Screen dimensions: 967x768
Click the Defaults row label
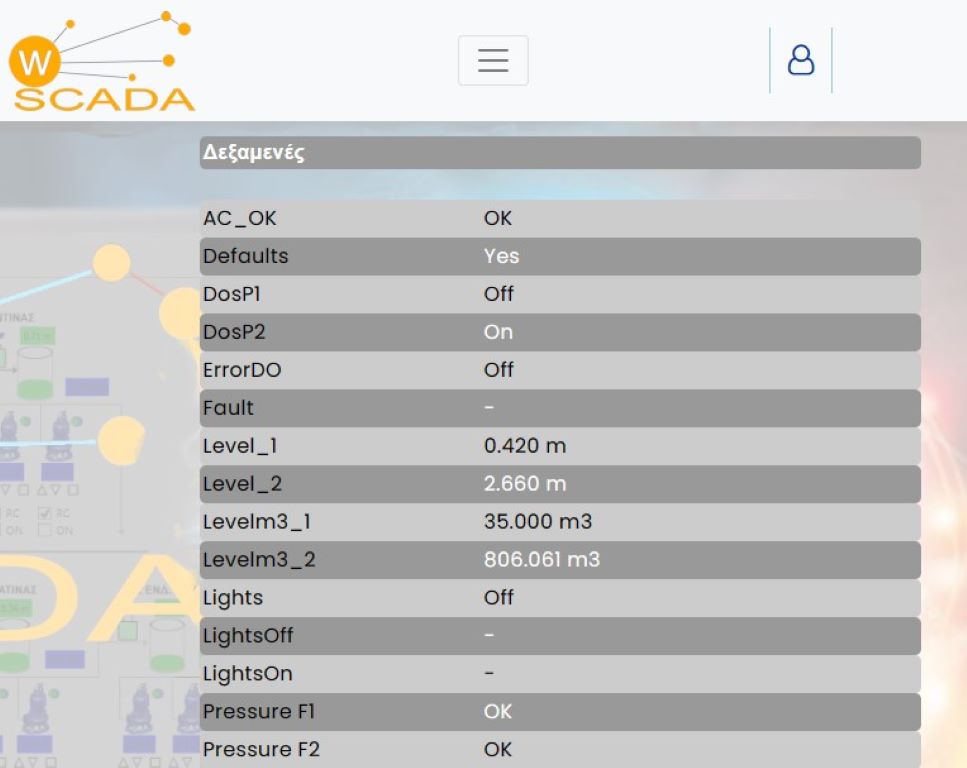(245, 256)
